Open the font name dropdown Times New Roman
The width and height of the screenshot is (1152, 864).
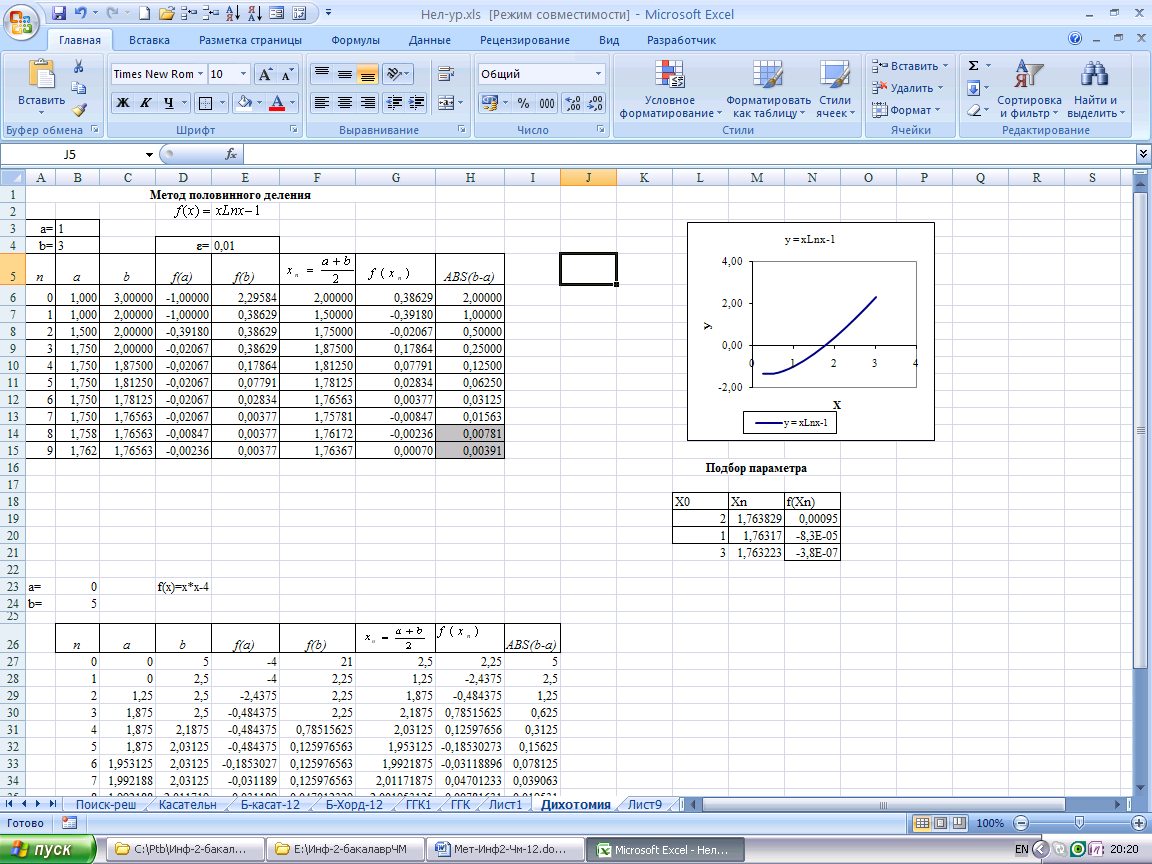click(x=201, y=74)
